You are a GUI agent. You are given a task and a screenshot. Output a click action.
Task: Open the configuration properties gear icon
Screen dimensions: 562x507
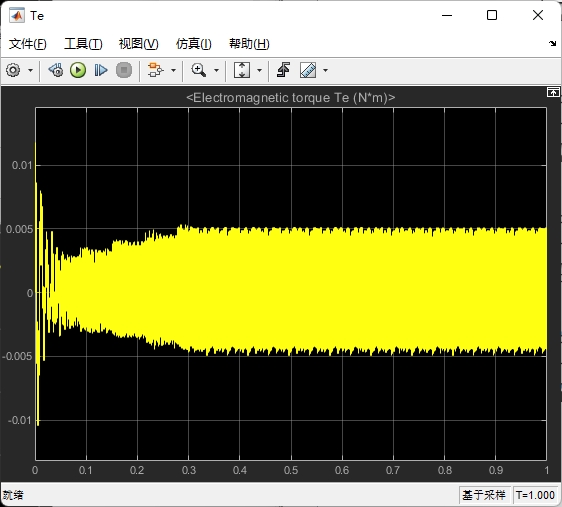pyautogui.click(x=14, y=70)
